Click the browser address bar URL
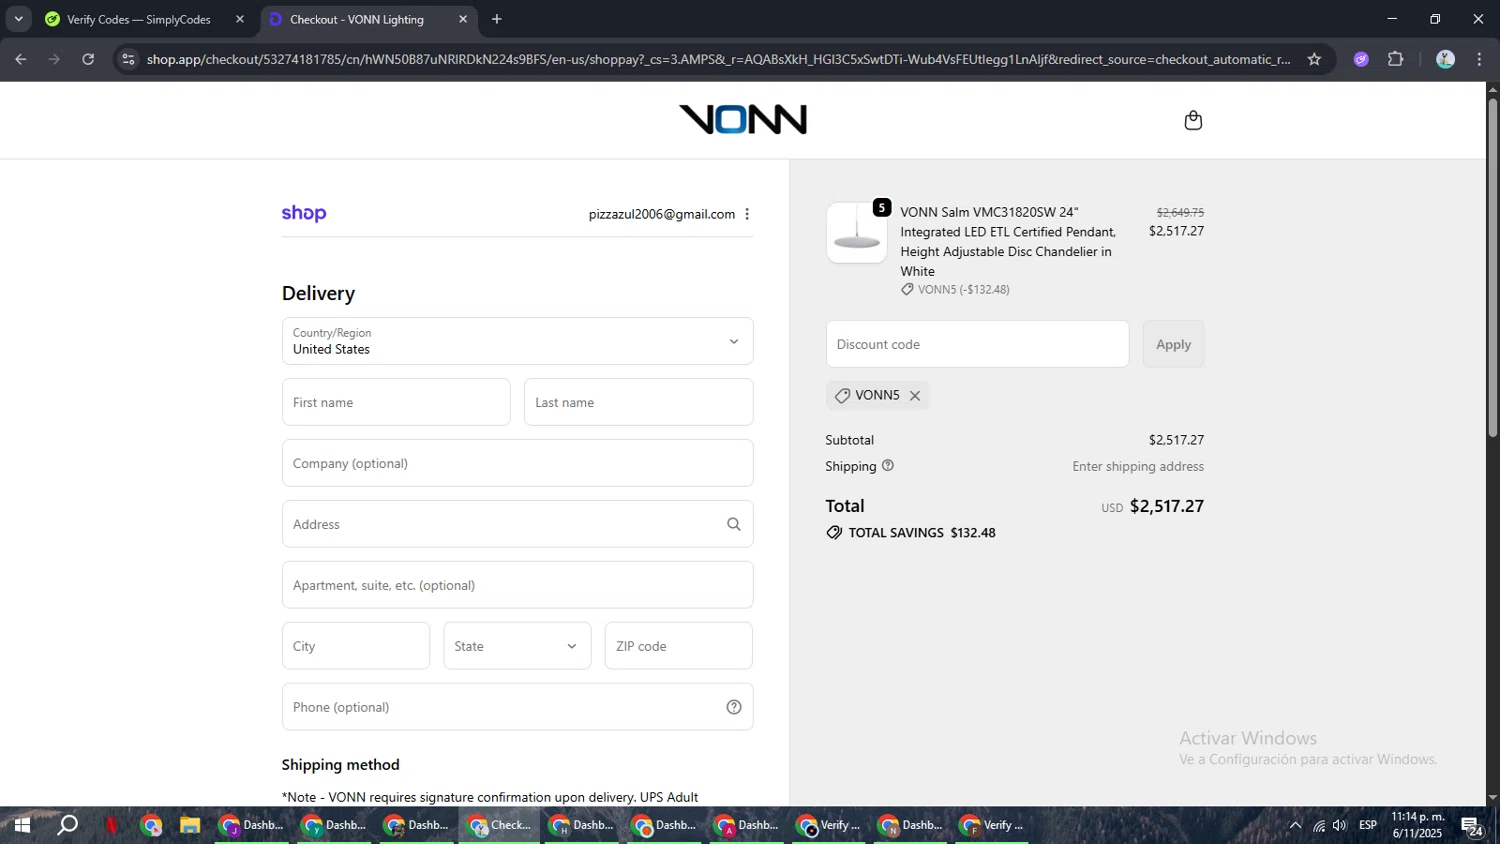This screenshot has width=1500, height=844. [x=717, y=59]
